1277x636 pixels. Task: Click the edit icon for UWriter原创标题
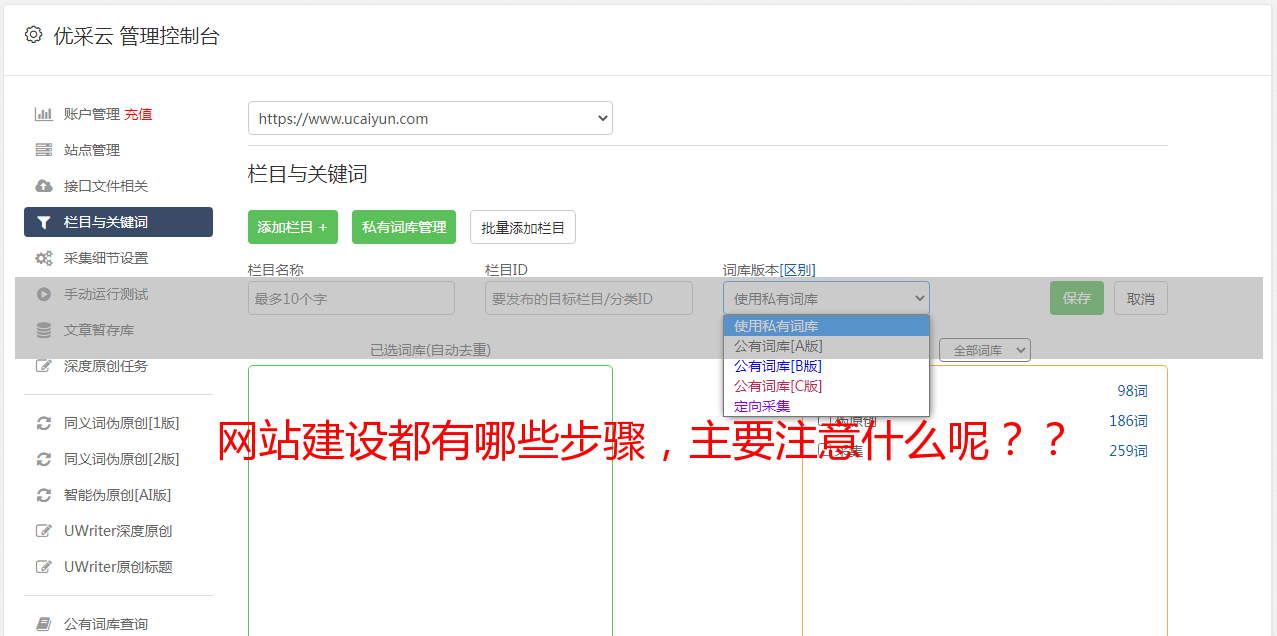[x=44, y=567]
